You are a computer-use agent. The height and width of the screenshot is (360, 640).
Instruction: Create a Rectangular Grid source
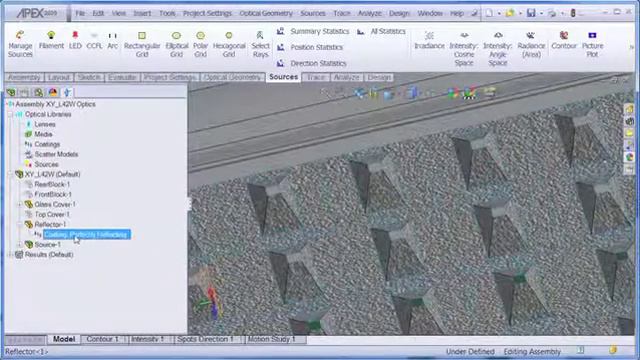[x=142, y=44]
